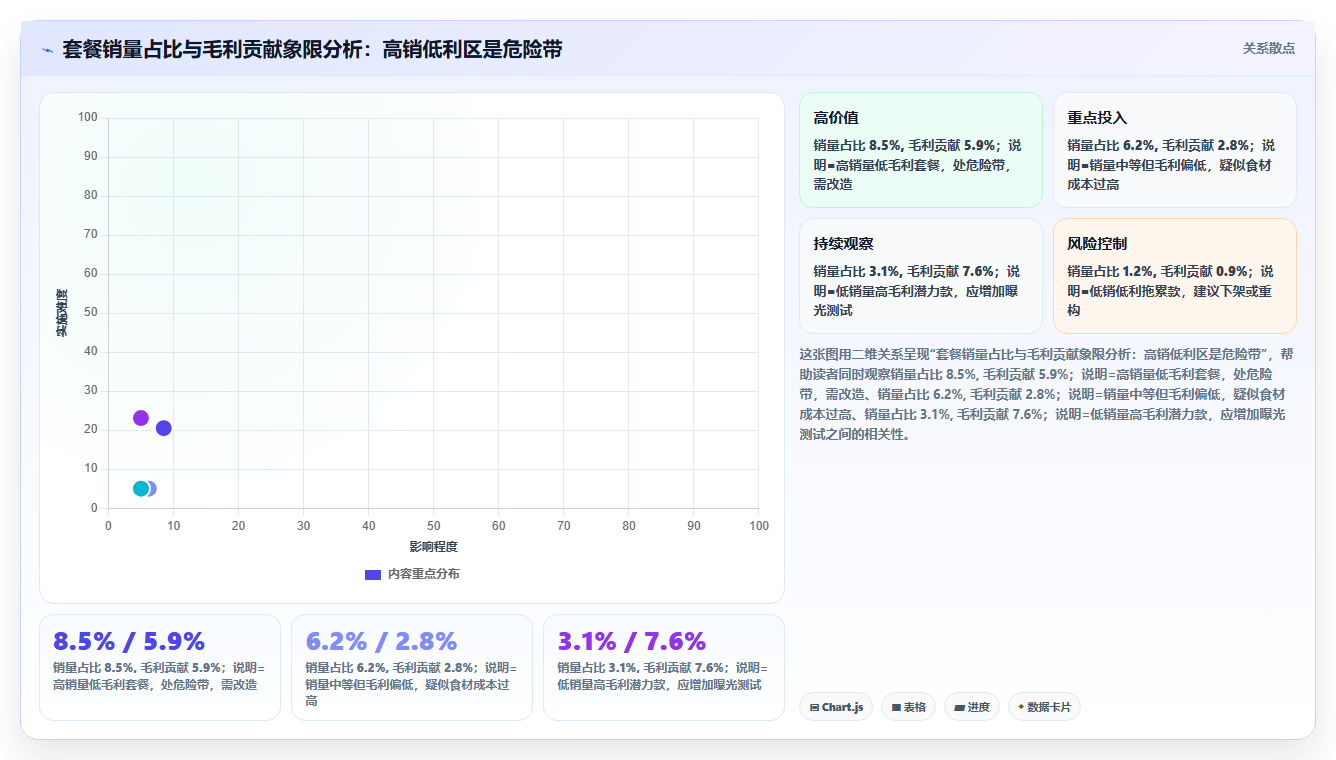1336x760 pixels.
Task: Click the x-axis tick label 90
Action: pos(694,526)
